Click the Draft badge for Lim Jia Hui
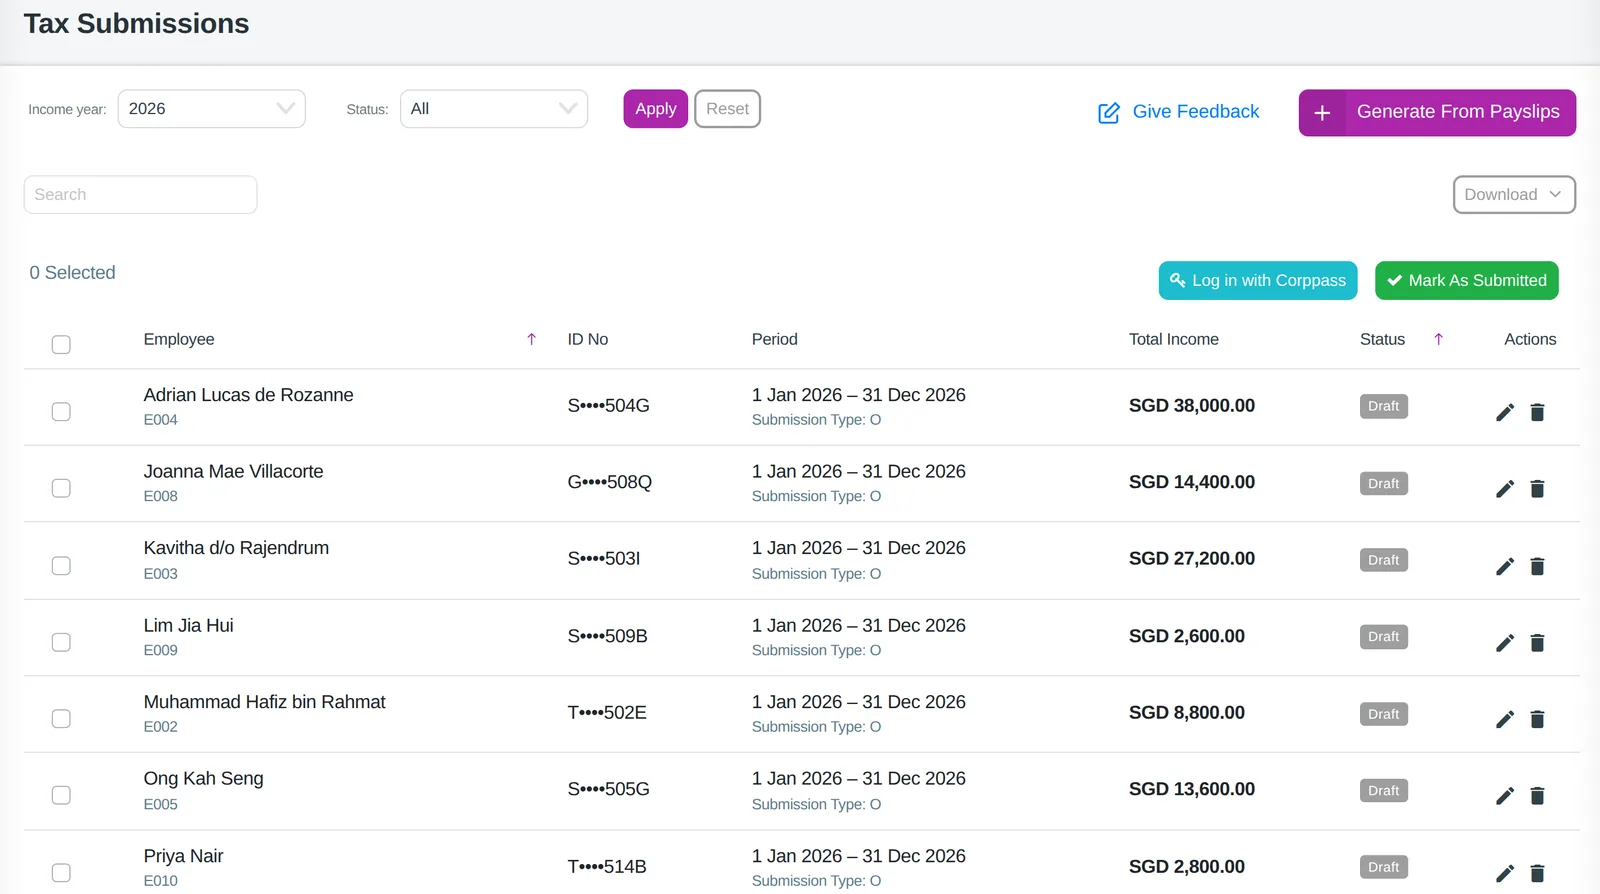This screenshot has width=1600, height=894. point(1383,637)
